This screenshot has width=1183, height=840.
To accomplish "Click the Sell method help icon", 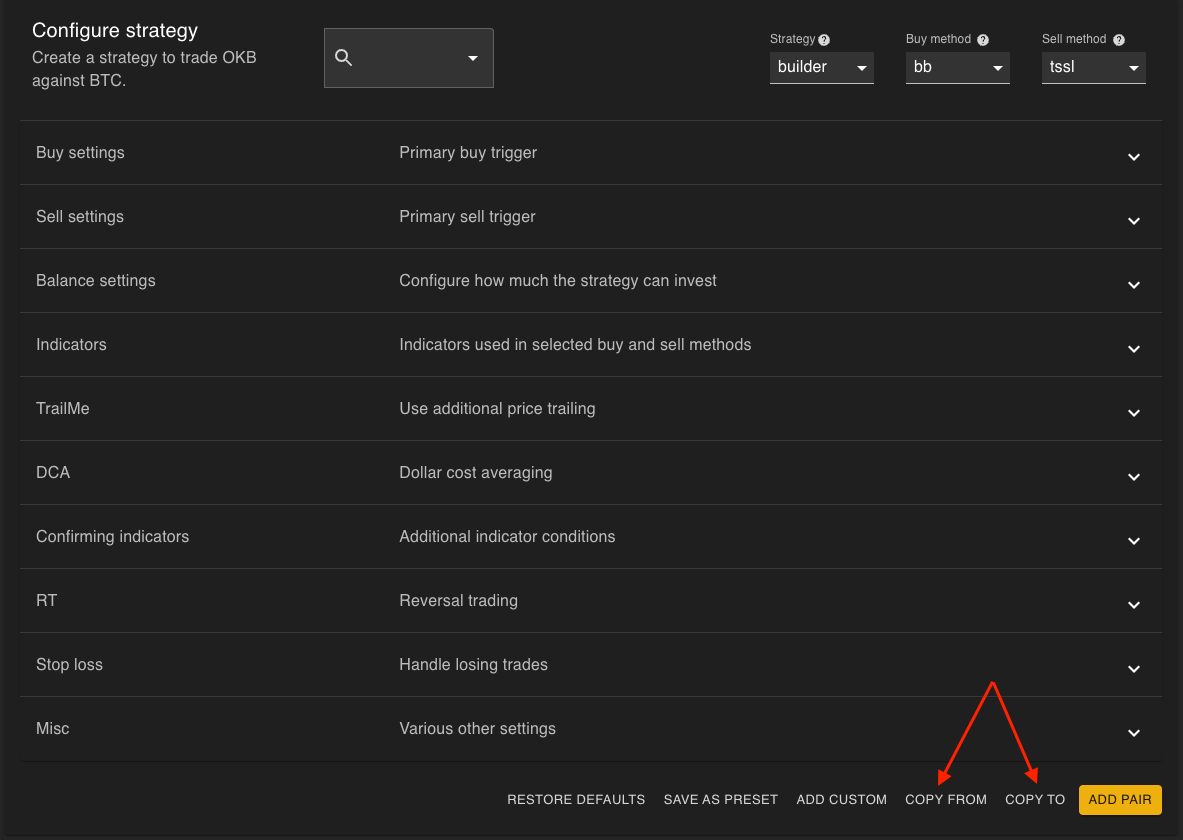I will [1119, 40].
